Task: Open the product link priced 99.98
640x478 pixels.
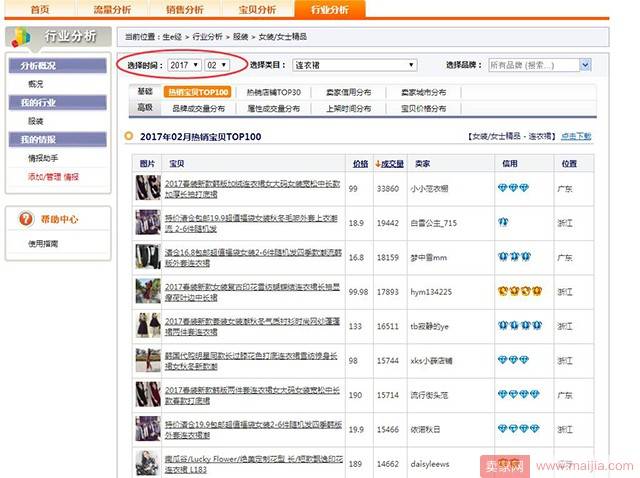Action: pyautogui.click(x=252, y=292)
